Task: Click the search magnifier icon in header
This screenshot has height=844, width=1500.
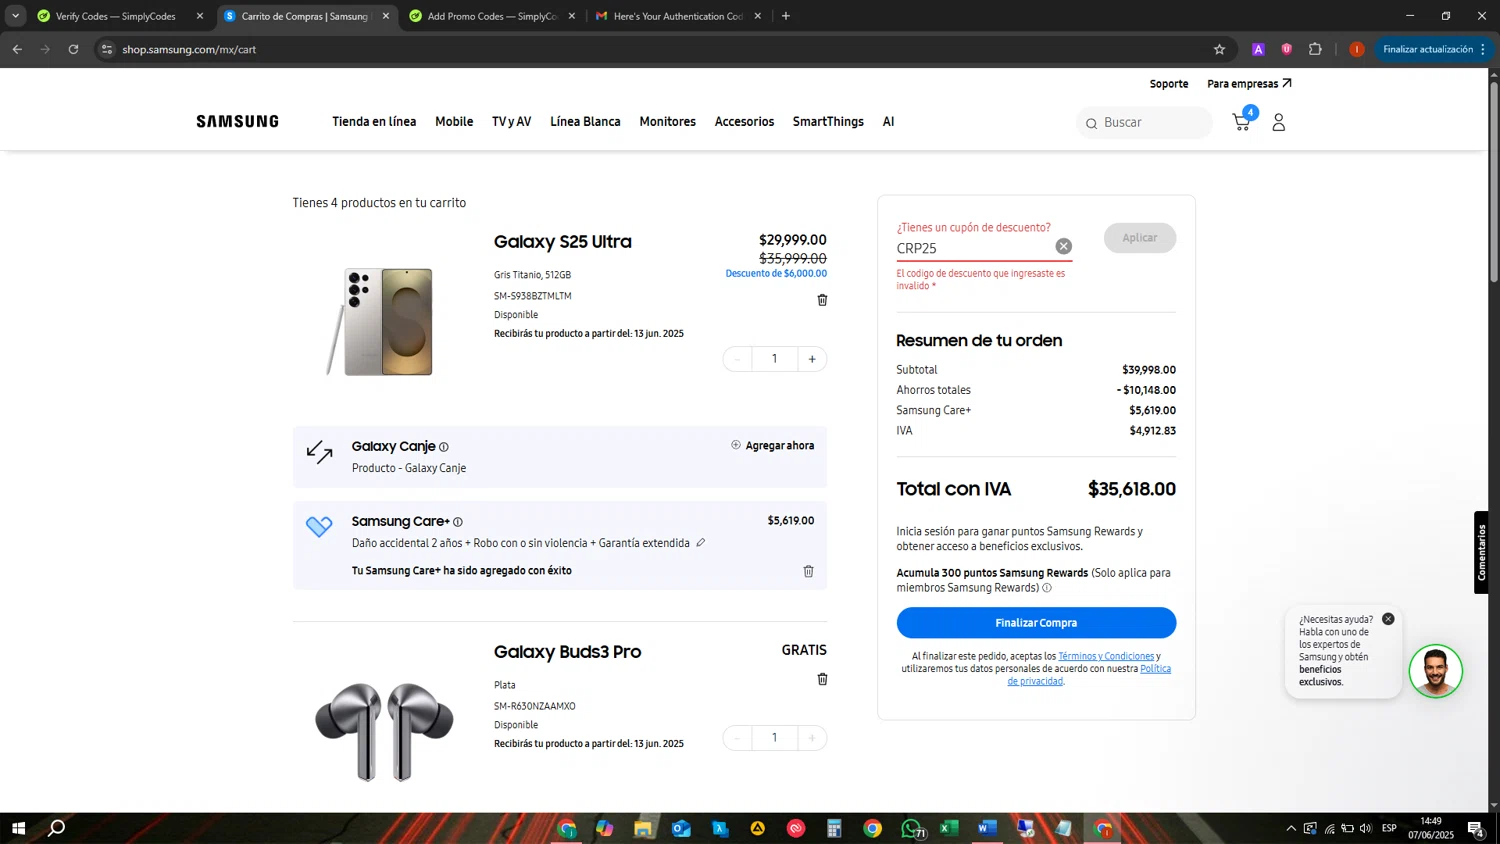Action: point(1091,123)
